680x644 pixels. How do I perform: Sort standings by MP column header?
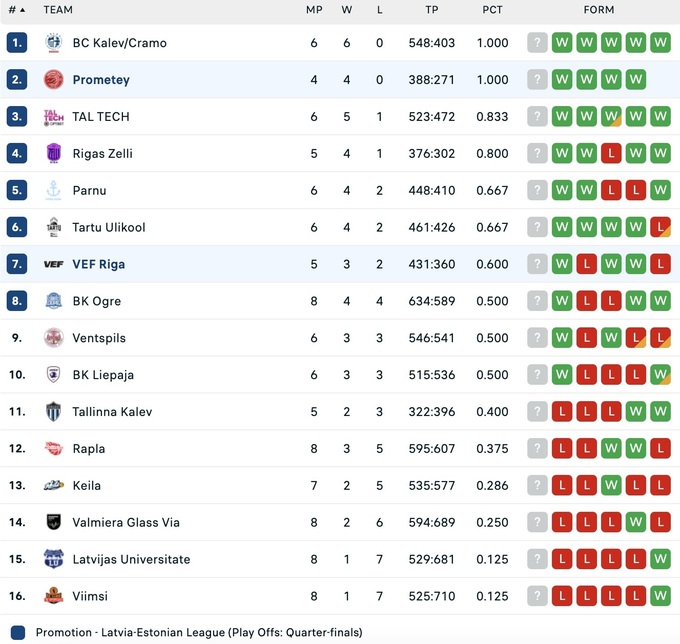(x=313, y=10)
